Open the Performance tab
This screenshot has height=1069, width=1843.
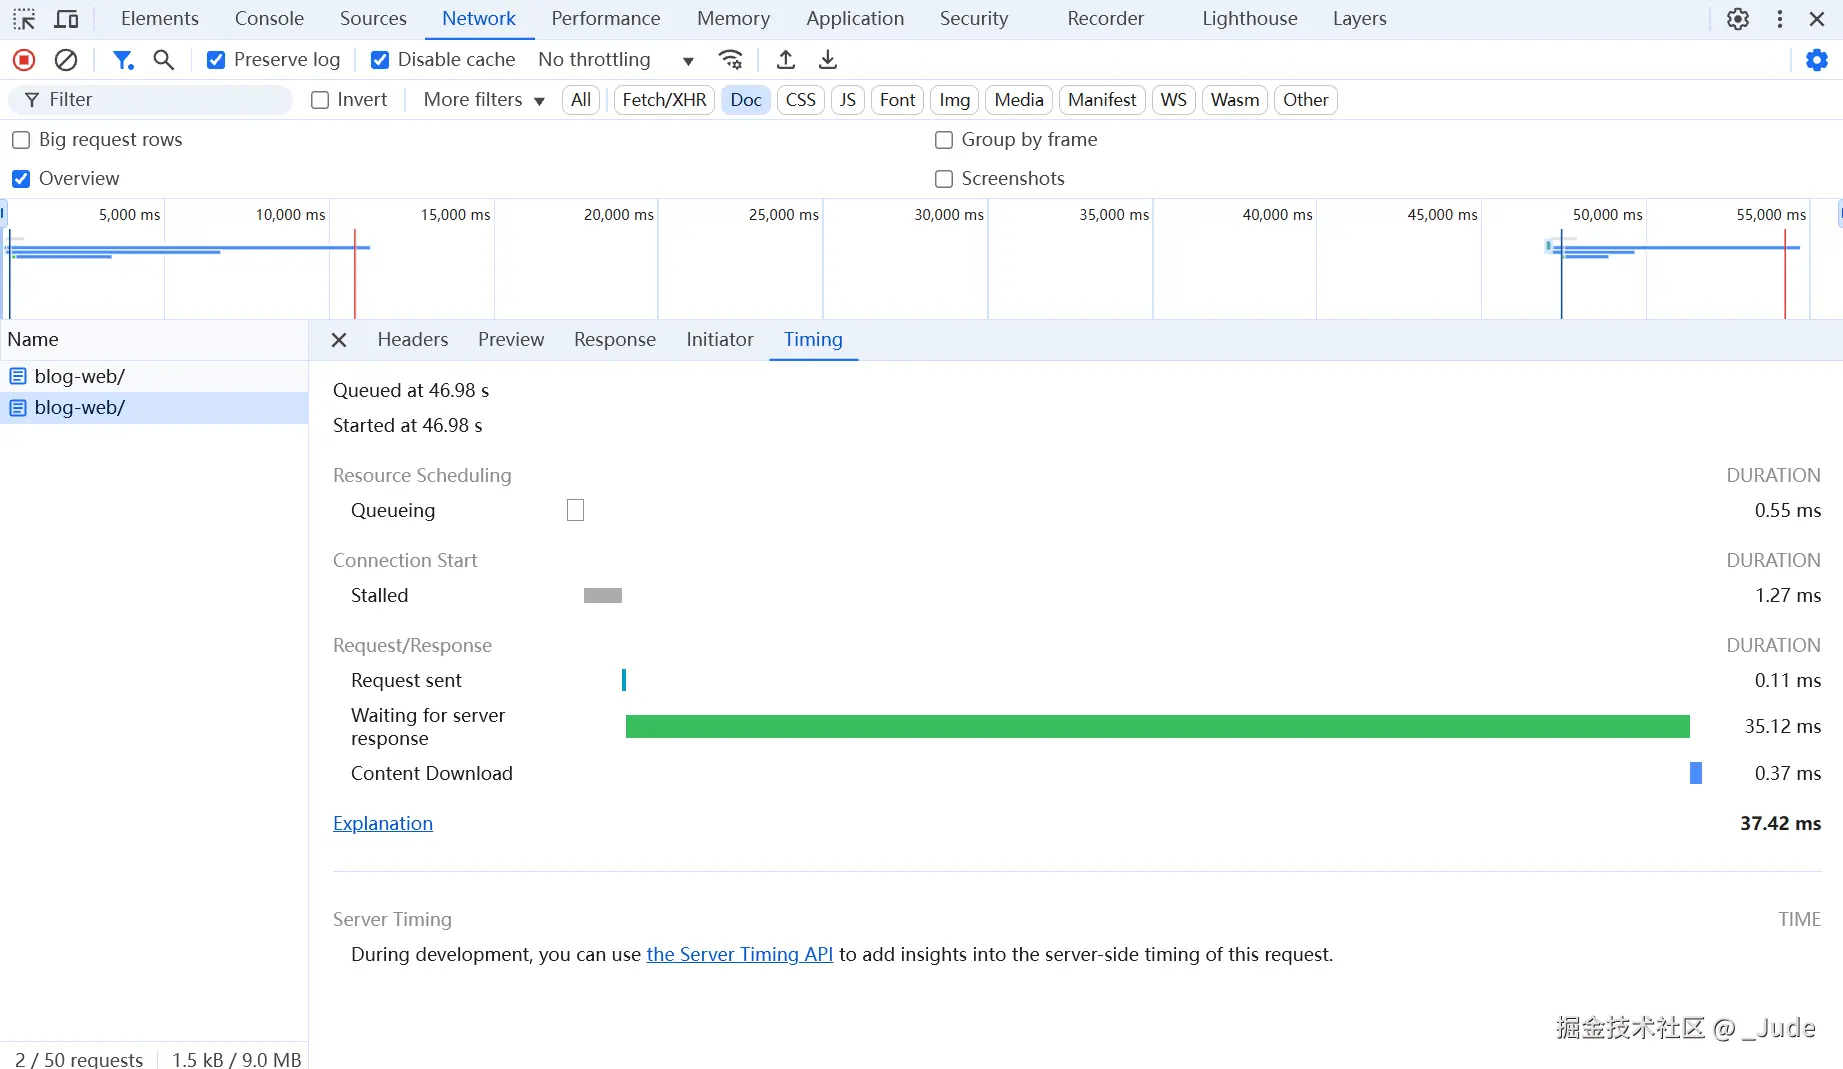tap(606, 19)
